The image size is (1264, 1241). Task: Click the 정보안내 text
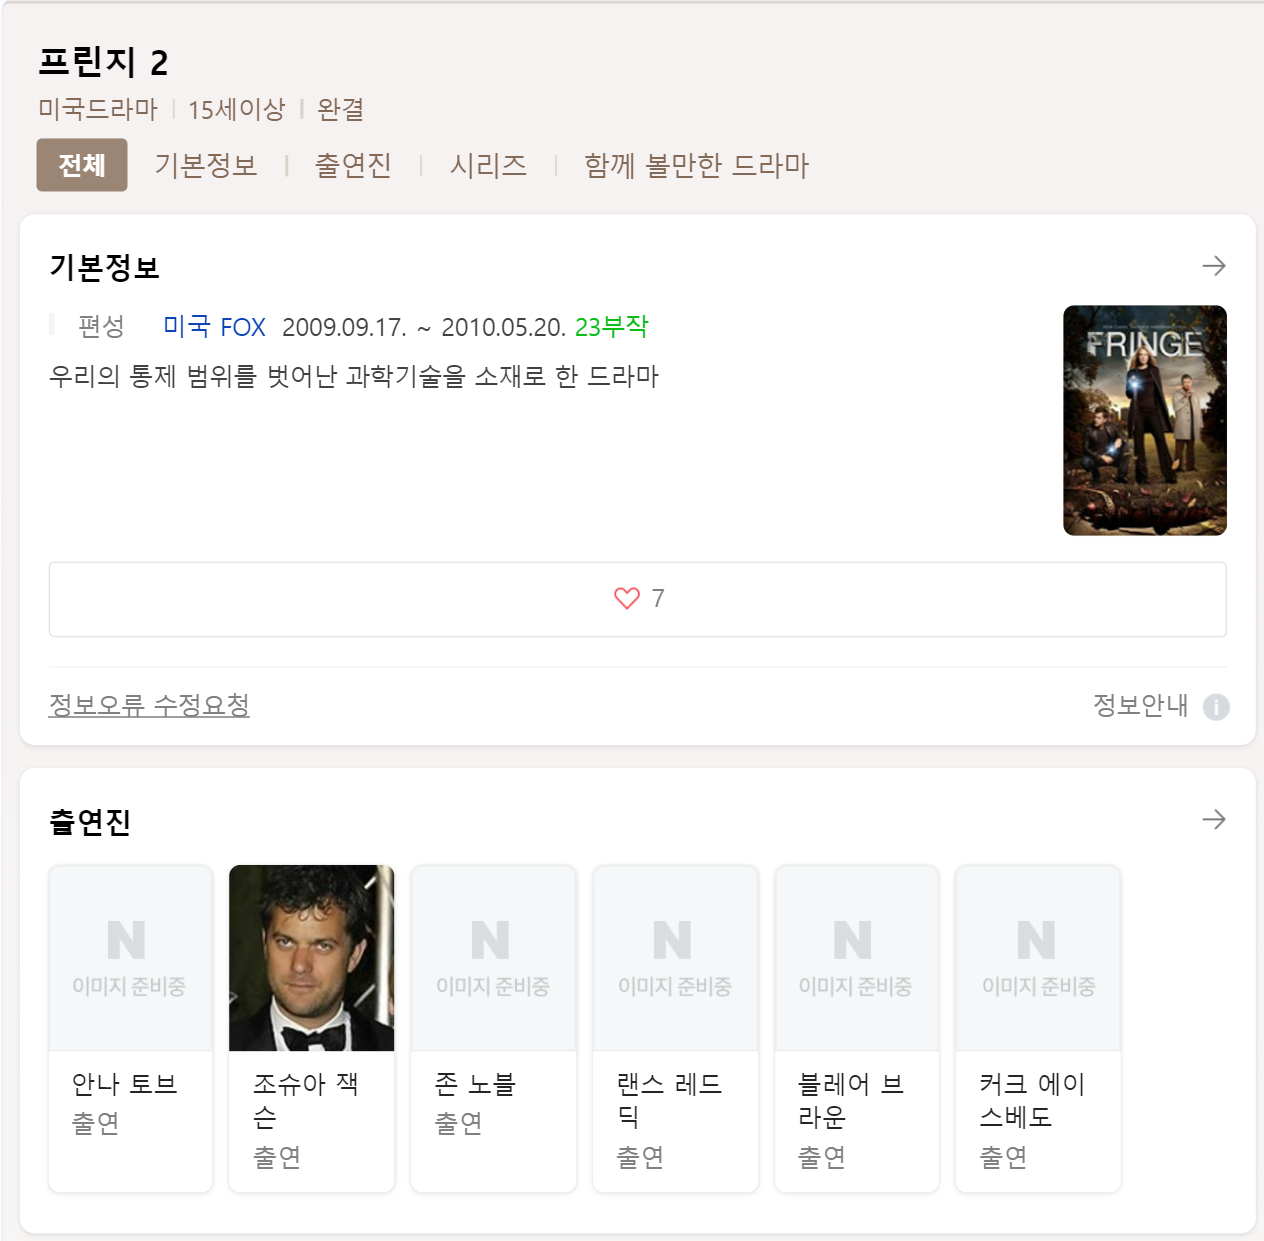coord(1141,705)
